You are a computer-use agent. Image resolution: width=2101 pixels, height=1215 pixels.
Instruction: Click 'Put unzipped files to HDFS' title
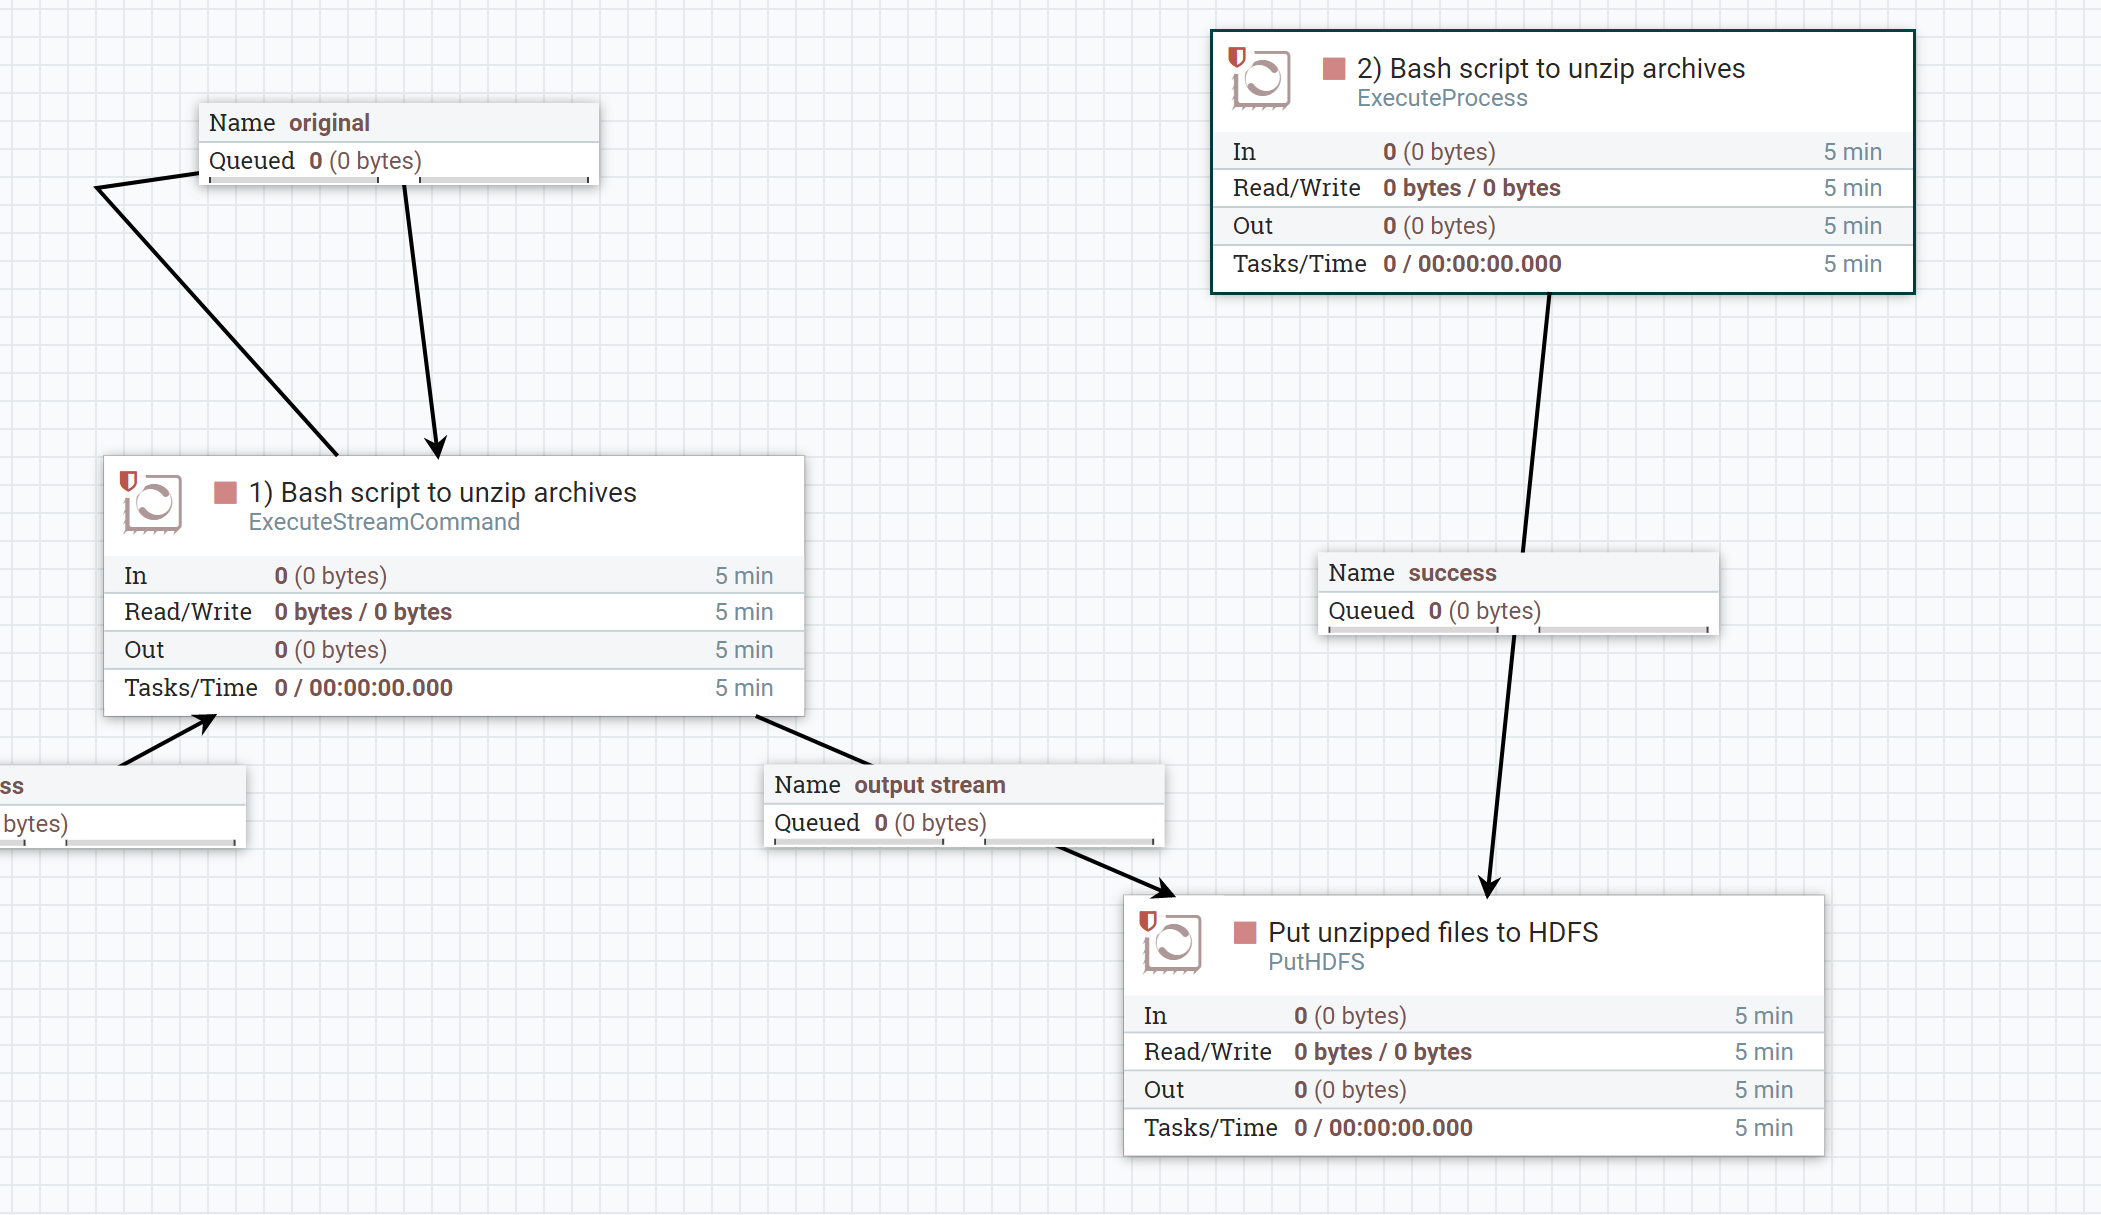tap(1432, 933)
